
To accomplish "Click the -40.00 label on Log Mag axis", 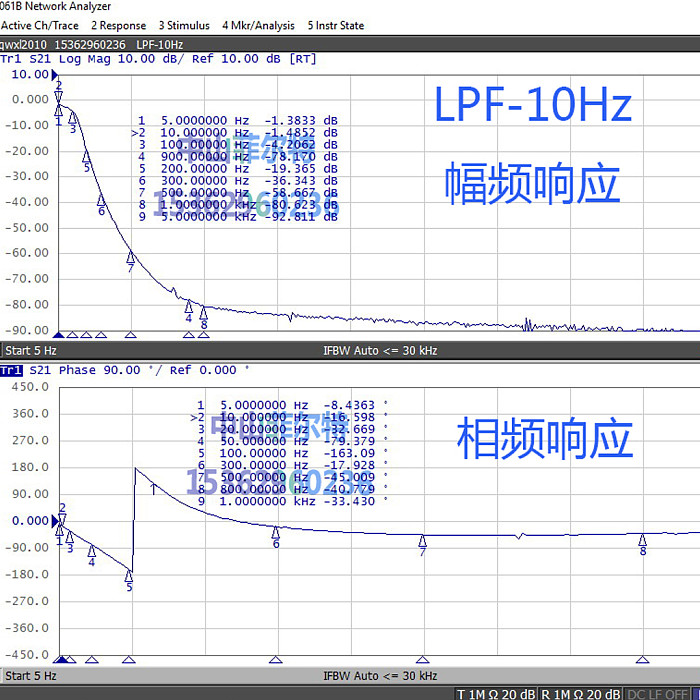I will 27,202.
